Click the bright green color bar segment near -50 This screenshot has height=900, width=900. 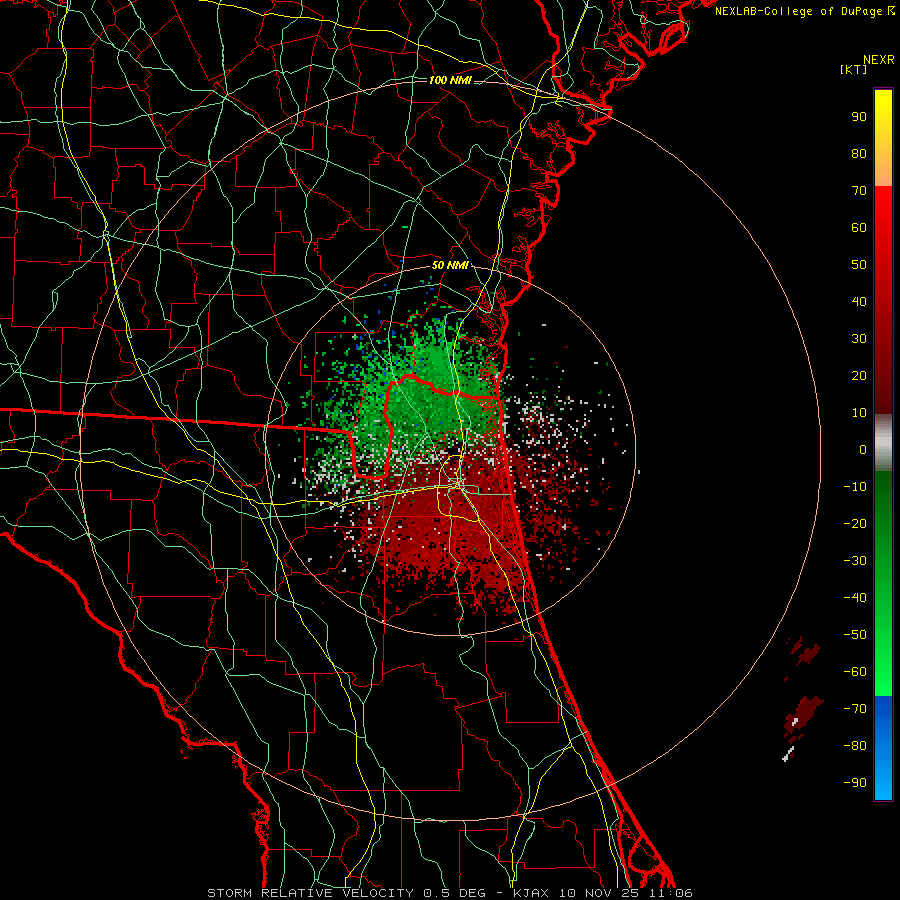883,635
